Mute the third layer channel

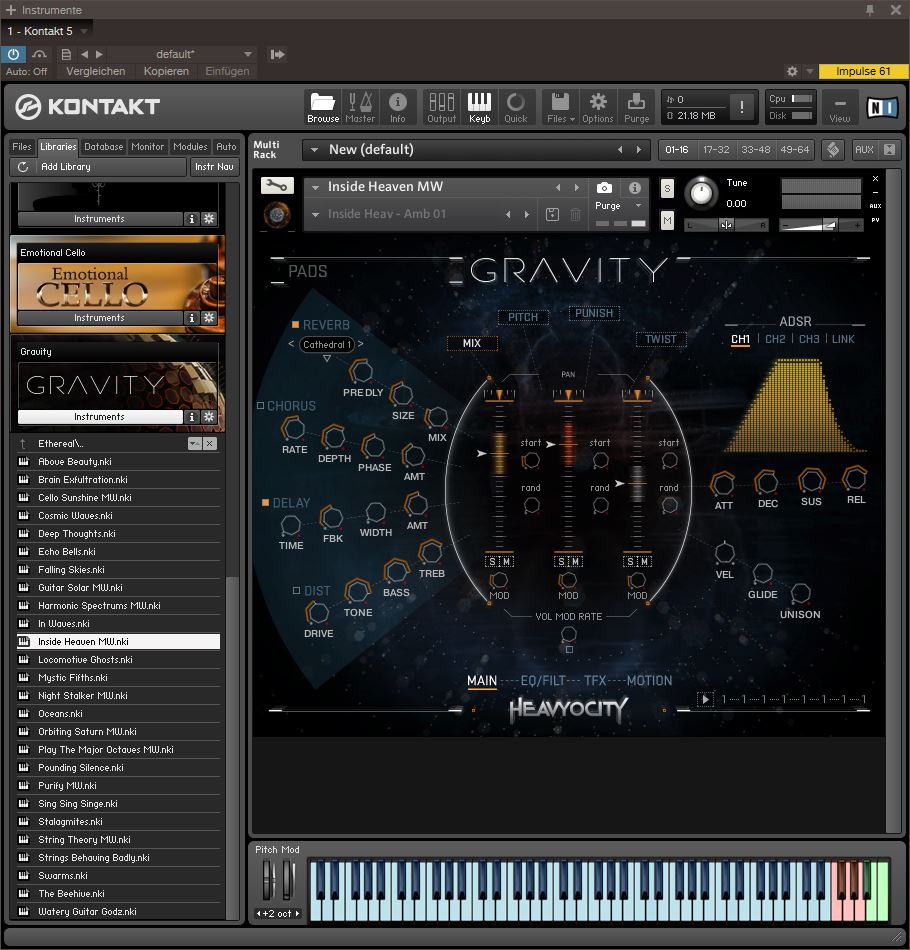tap(644, 562)
